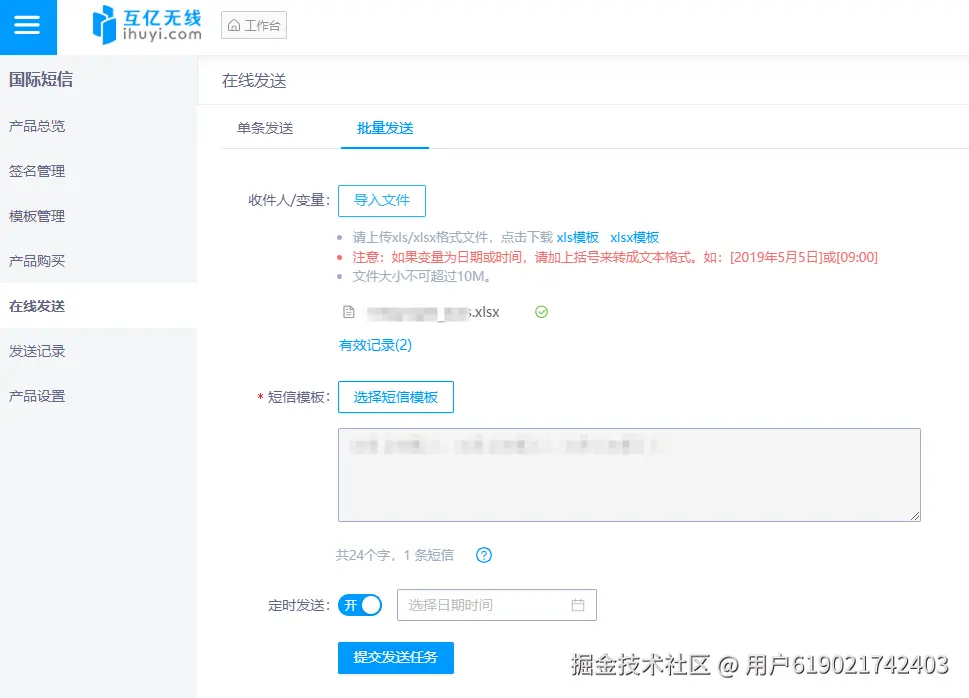Image resolution: width=969 pixels, height=698 pixels.
Task: Click the 在线发送 page title
Action: coord(254,81)
